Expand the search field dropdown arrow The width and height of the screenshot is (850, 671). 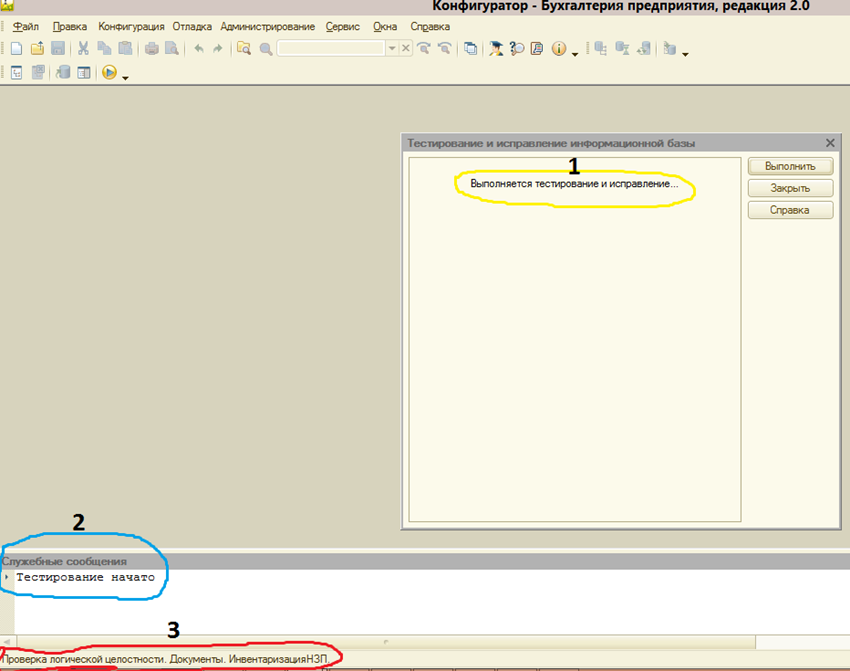(391, 48)
